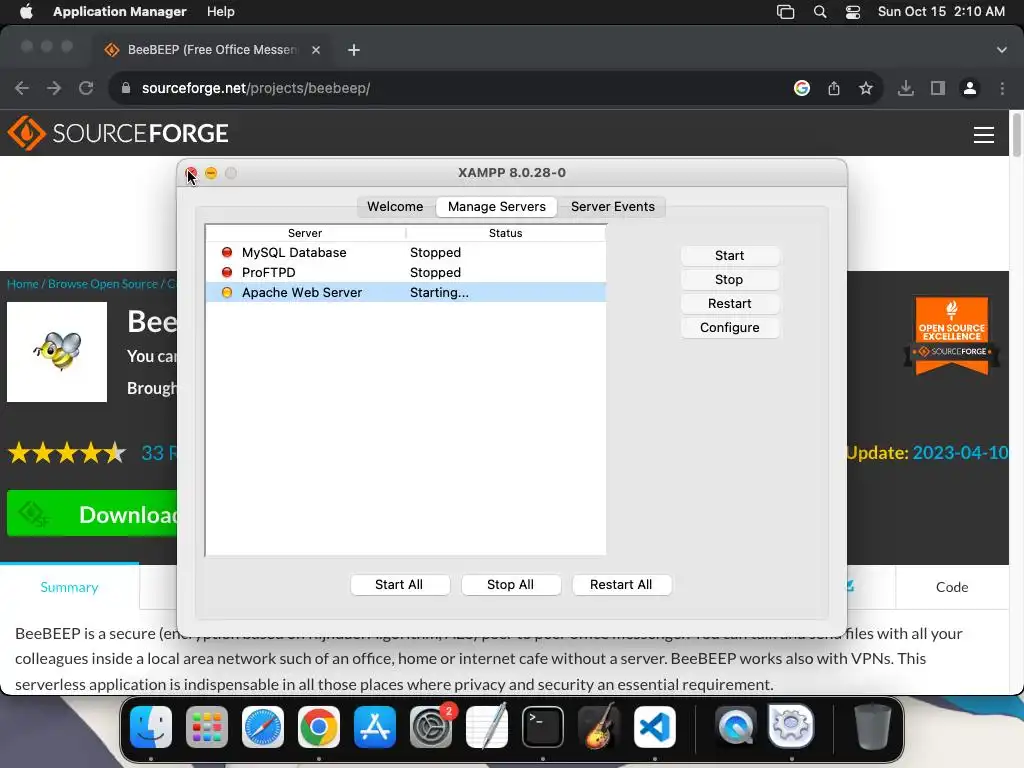This screenshot has width=1024, height=768.
Task: Click the SourceForge logo
Action: [118, 133]
